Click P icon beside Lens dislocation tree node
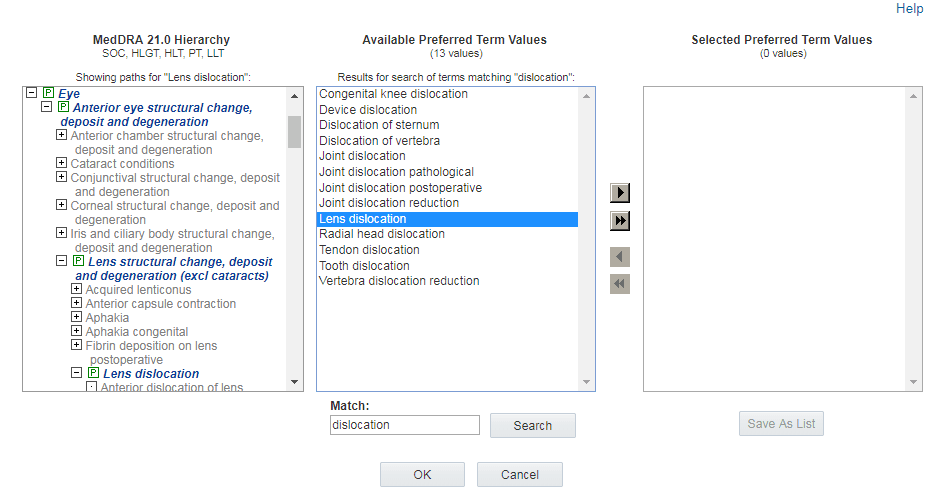Viewport: 931px width, 491px height. [93, 373]
